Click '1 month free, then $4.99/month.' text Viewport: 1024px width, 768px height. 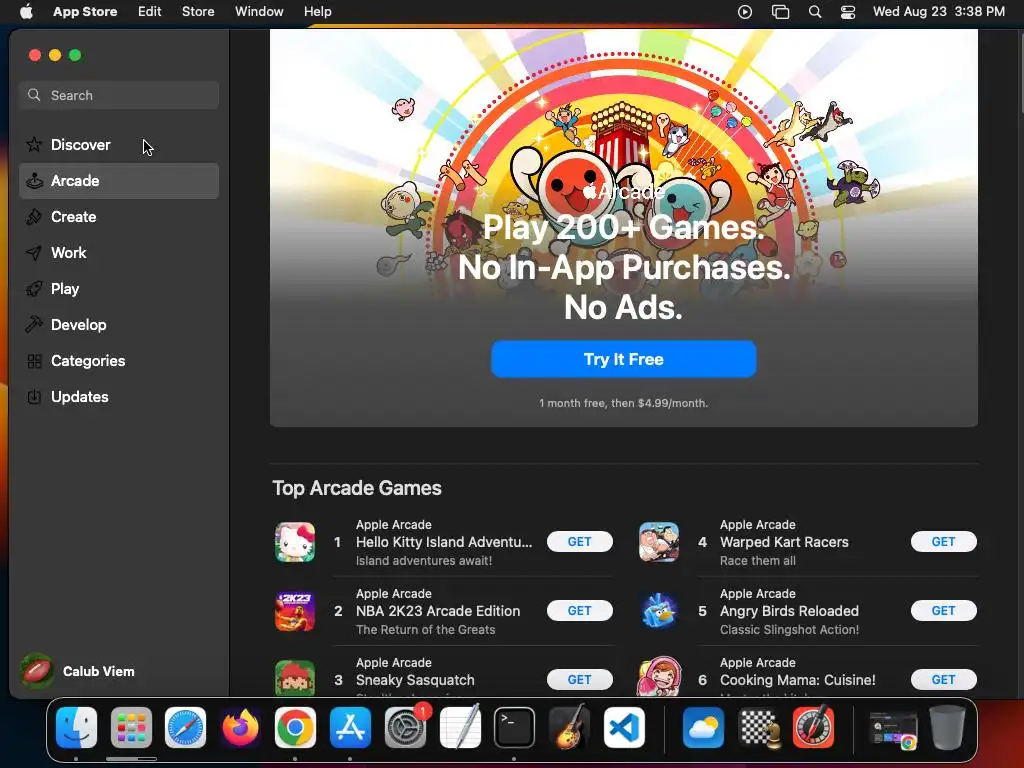(x=624, y=403)
